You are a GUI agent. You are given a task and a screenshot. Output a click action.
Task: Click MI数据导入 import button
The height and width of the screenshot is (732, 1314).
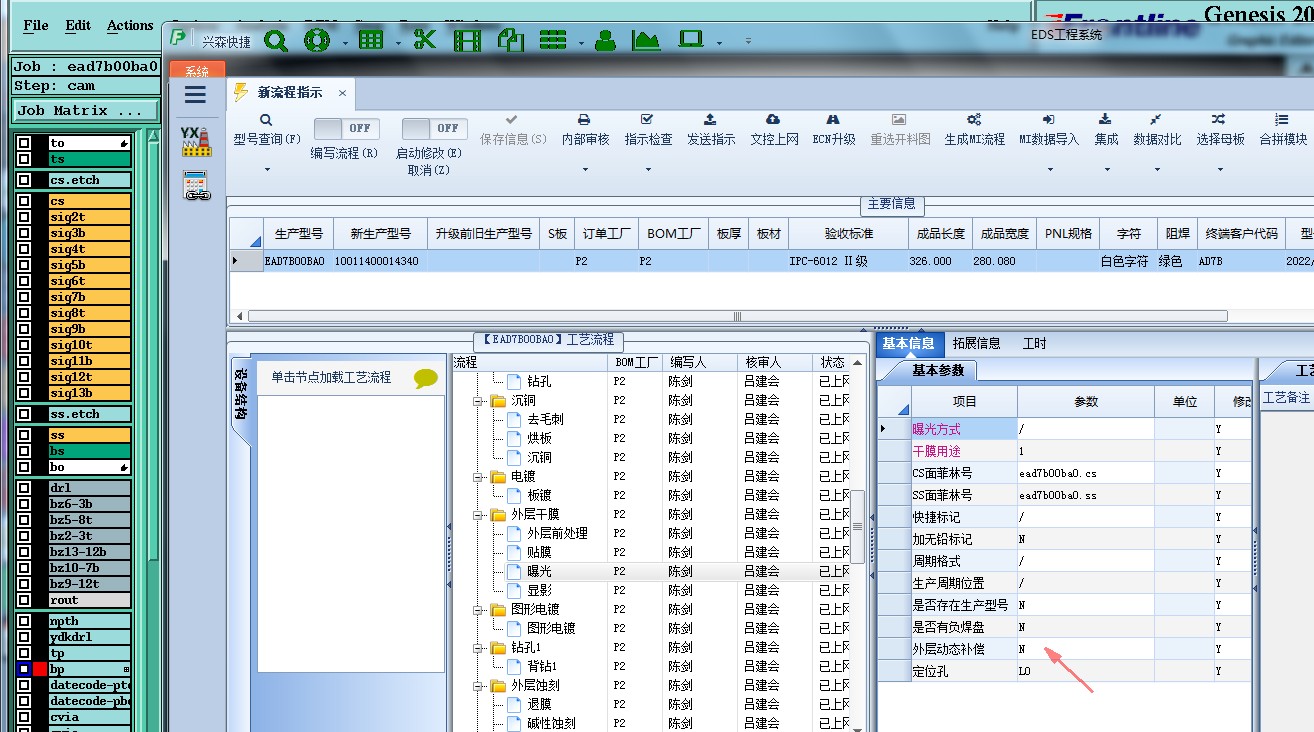(1049, 131)
